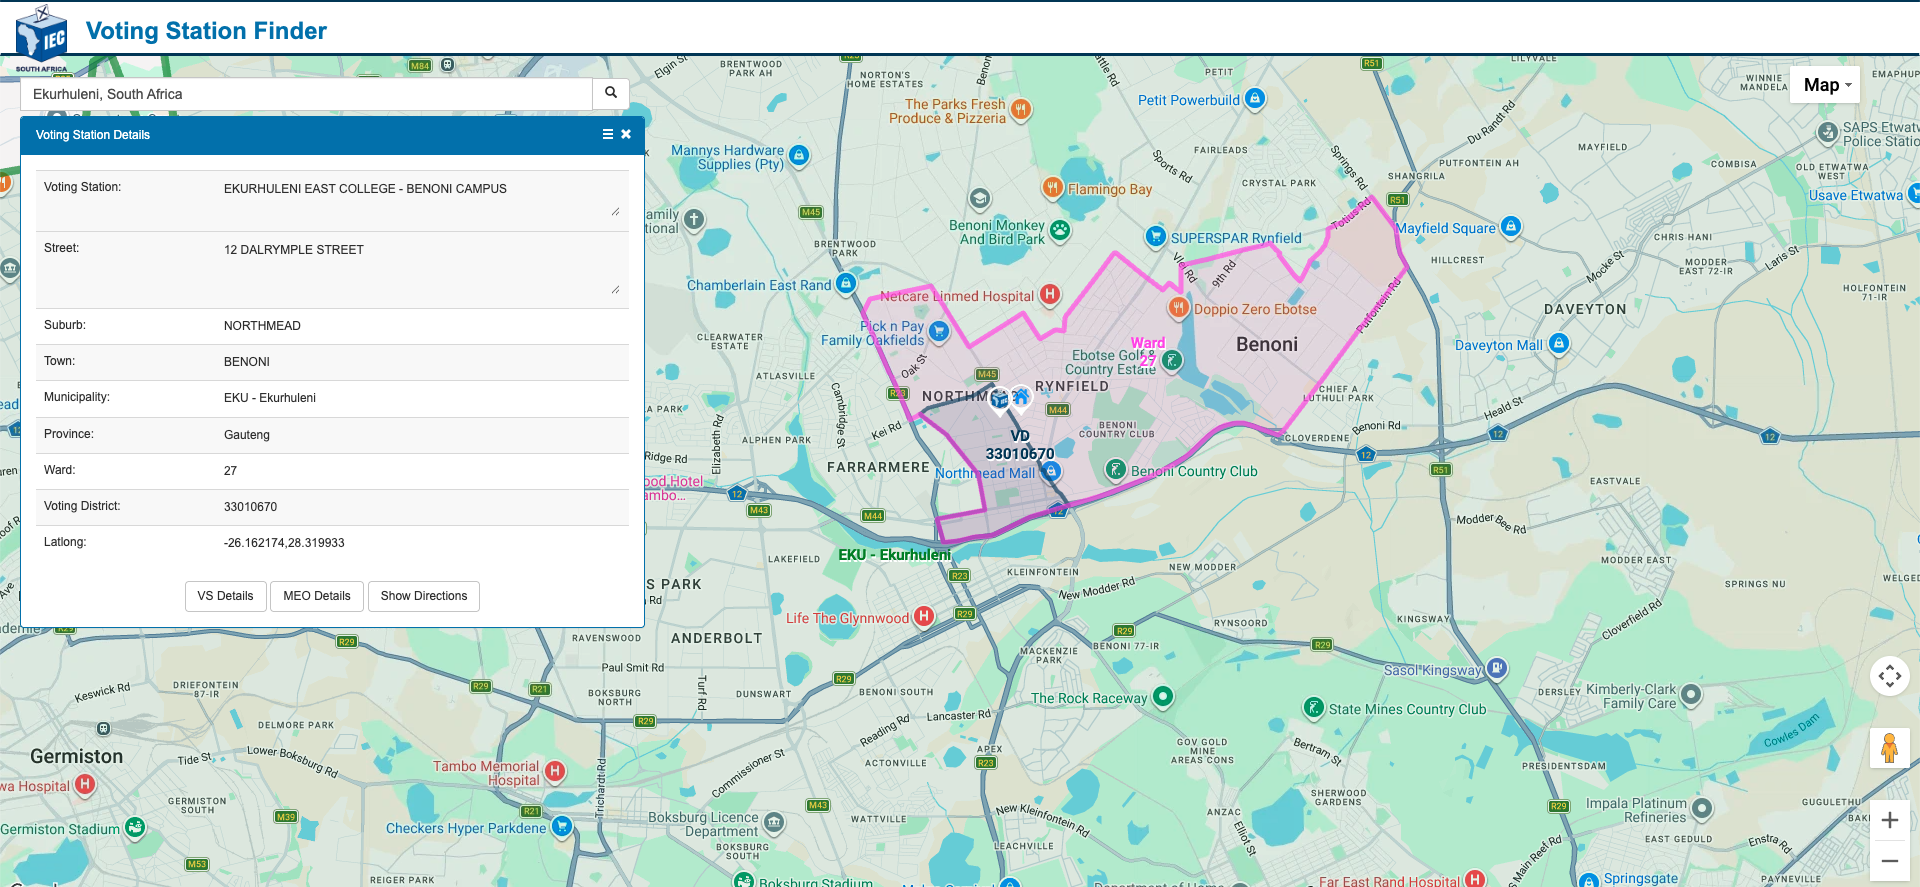
Task: Select the Street View pegman
Action: tap(1889, 748)
